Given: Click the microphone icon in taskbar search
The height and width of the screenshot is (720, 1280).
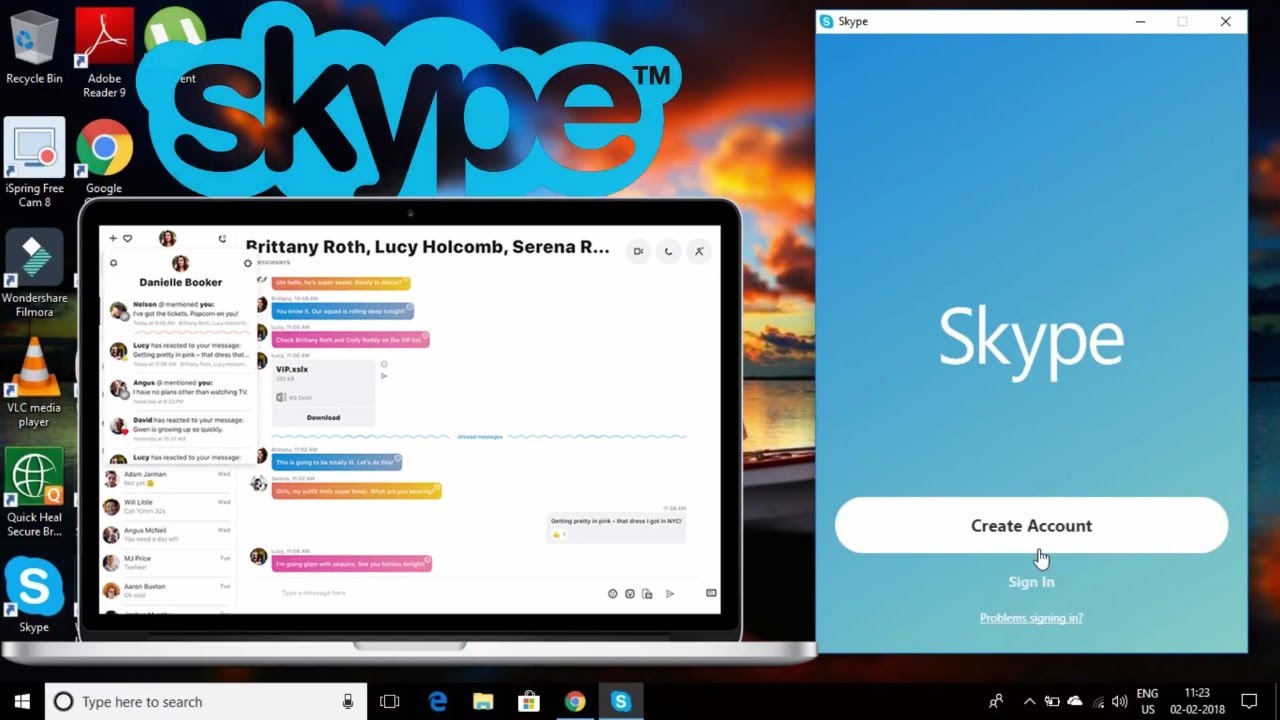Looking at the screenshot, I should pyautogui.click(x=348, y=701).
